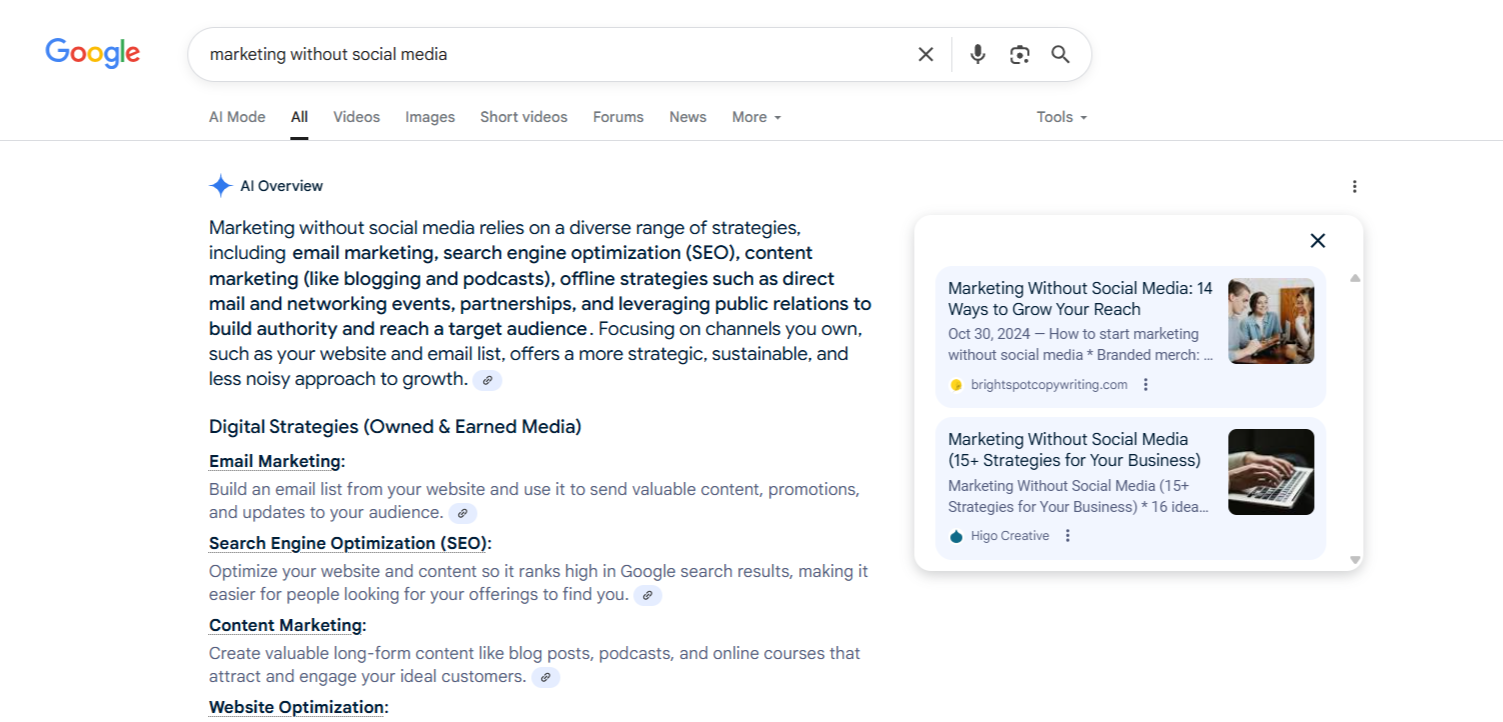This screenshot has width=1503, height=722.
Task: Open the '14 Ways to Grow Your Reach' article
Action: [1080, 299]
